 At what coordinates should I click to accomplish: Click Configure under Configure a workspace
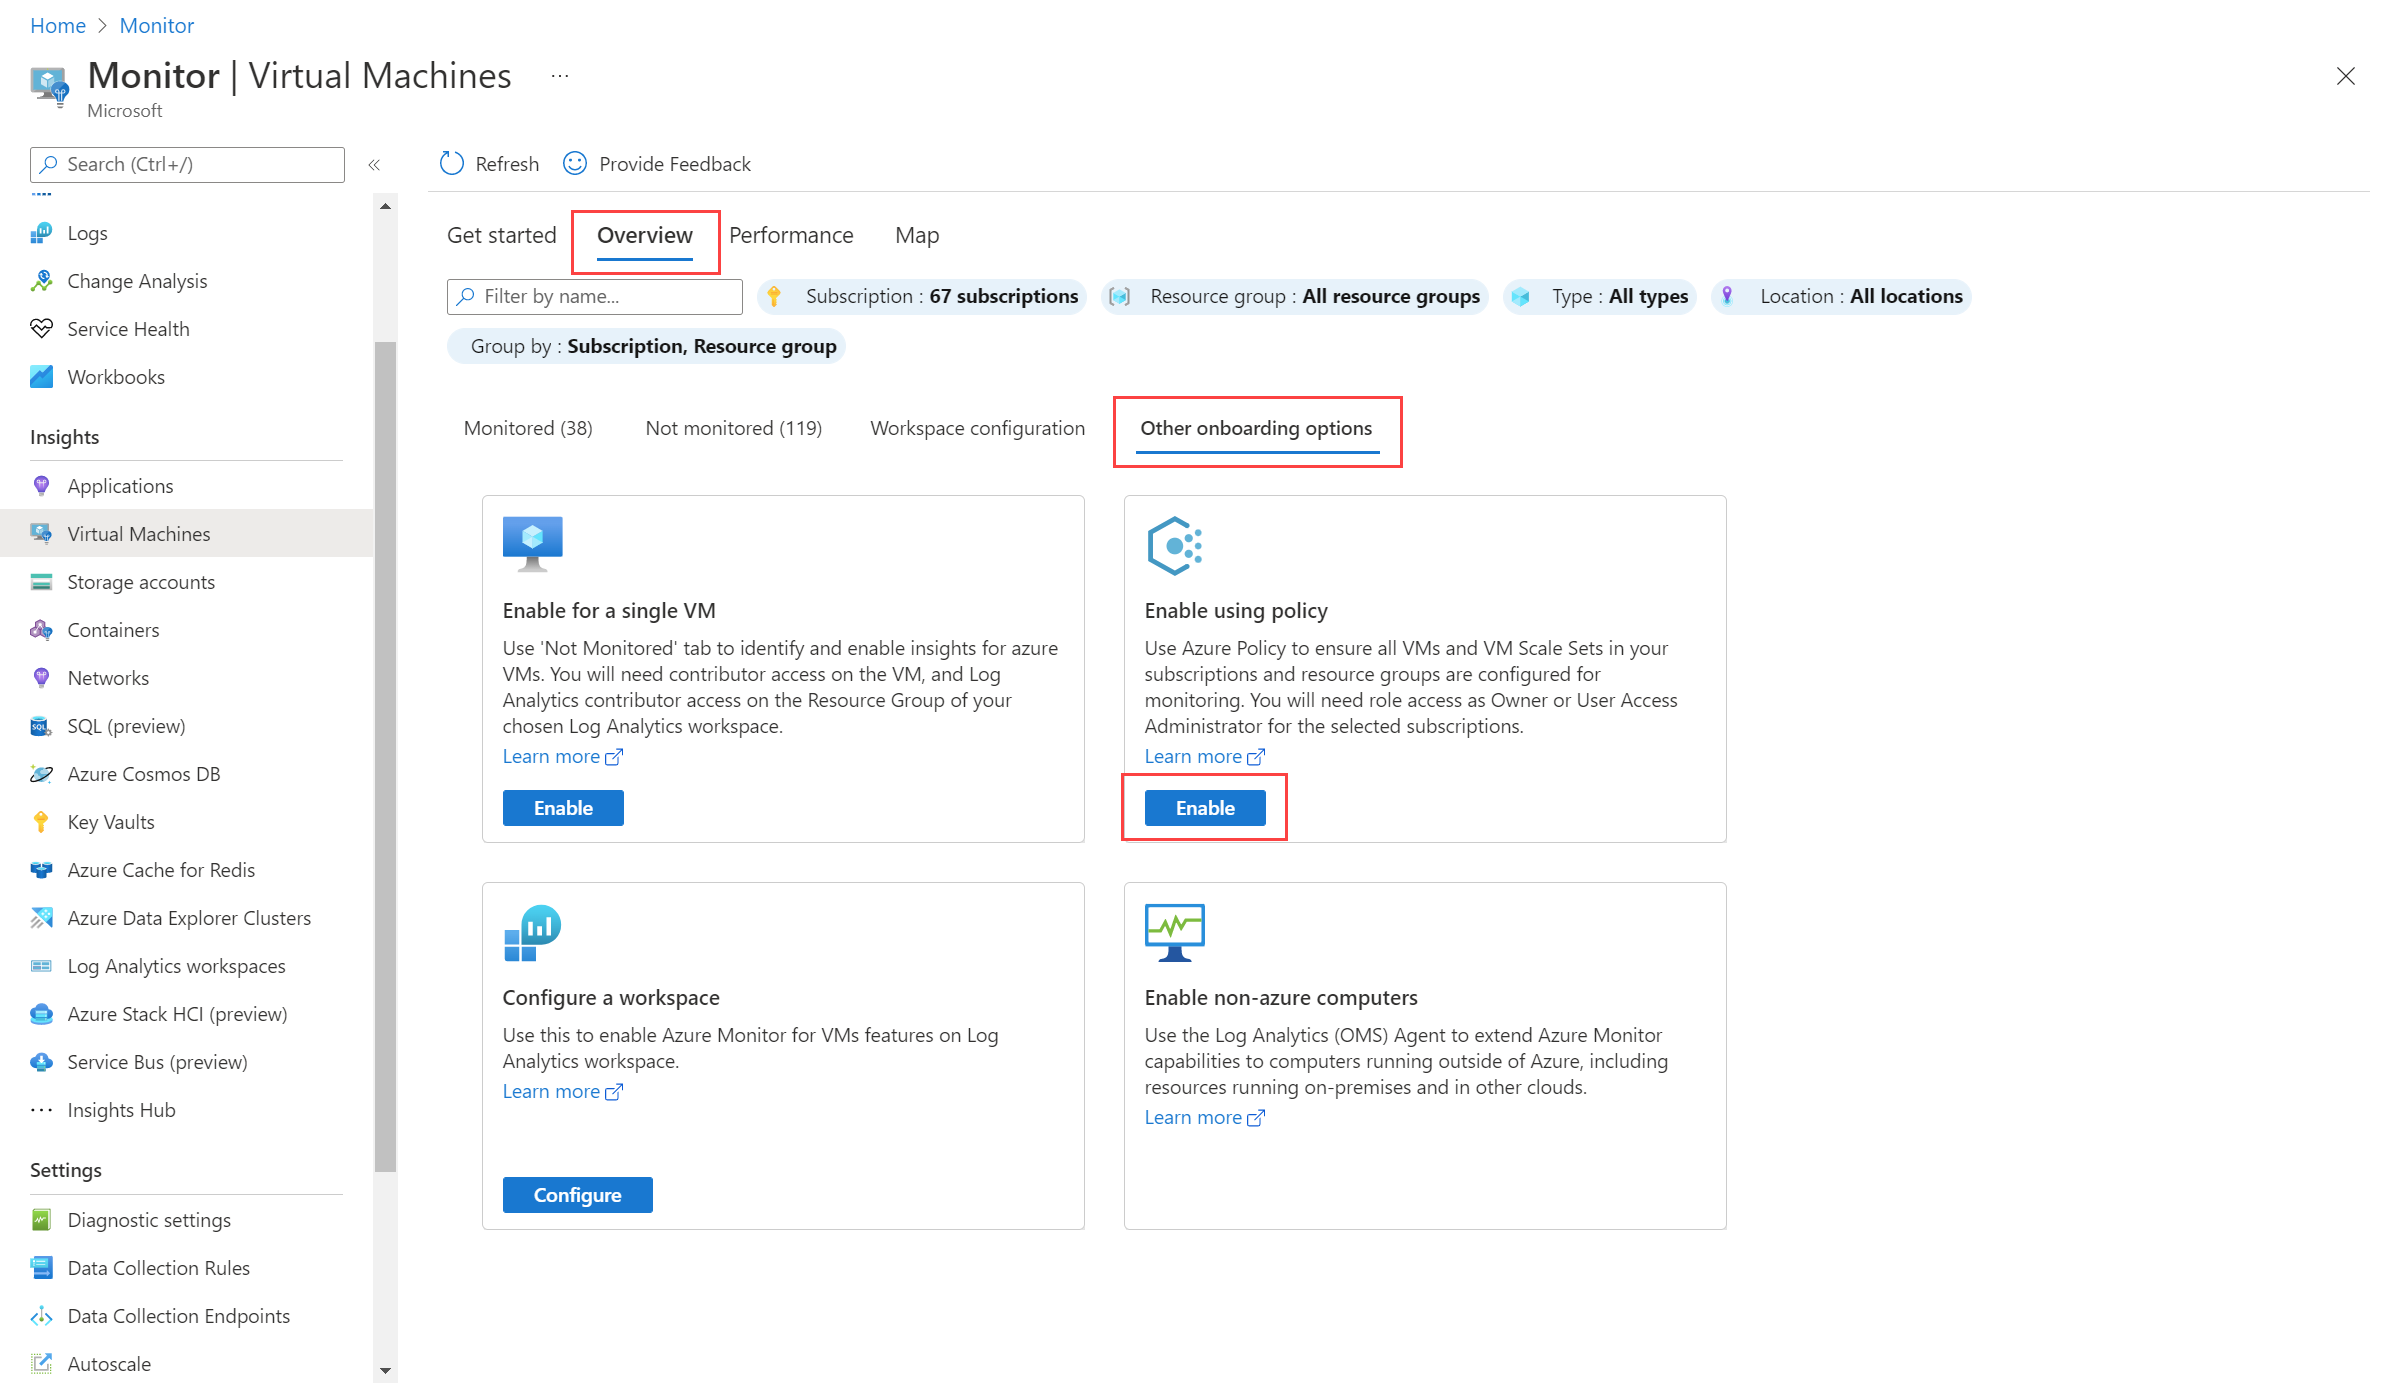pos(577,1195)
